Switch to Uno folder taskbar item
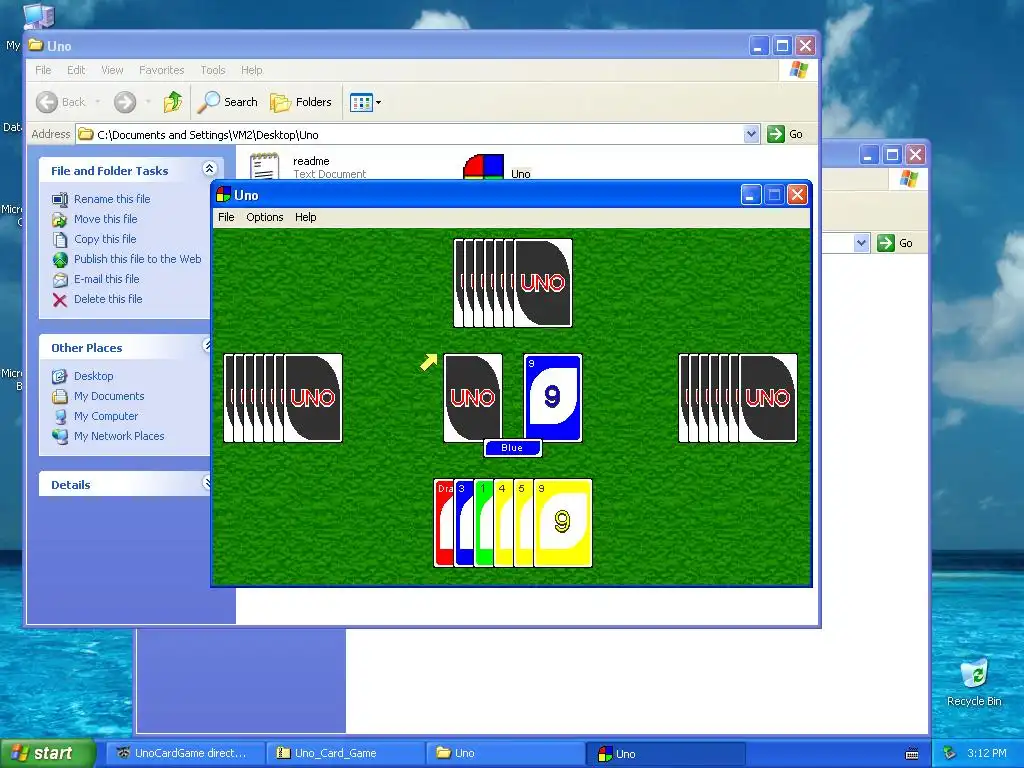The height and width of the screenshot is (768, 1024). tap(505, 753)
